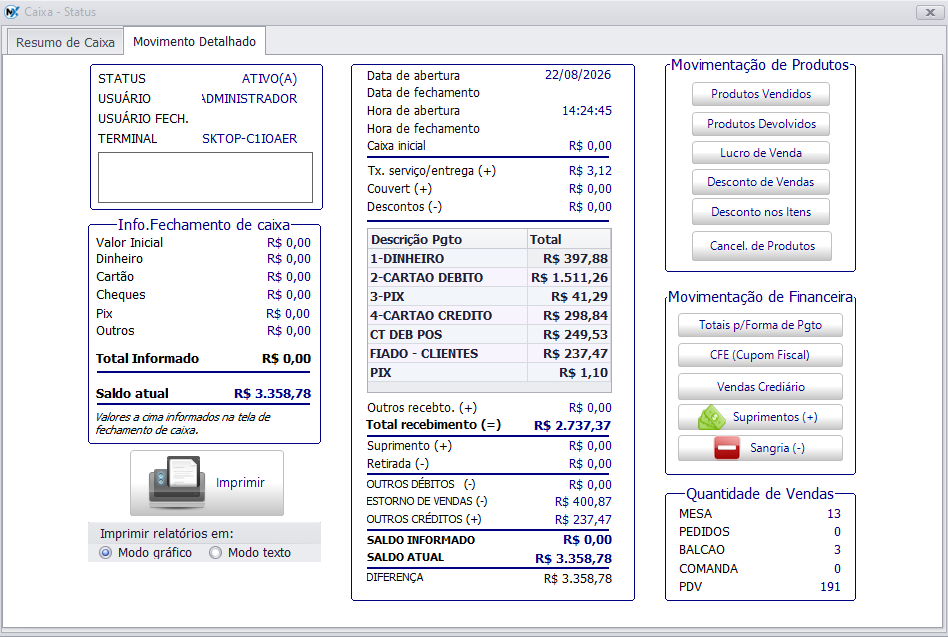Click Total recebimento value R$ 2.737,37
This screenshot has width=948, height=637.
(x=572, y=425)
